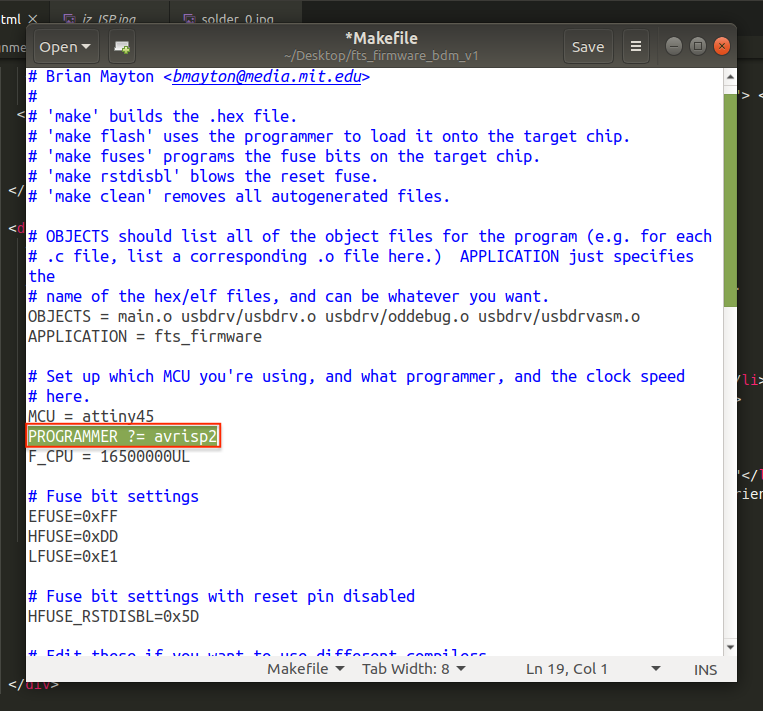
Task: Click the LFUSE=0xE1 line
Action: pyautogui.click(x=73, y=556)
